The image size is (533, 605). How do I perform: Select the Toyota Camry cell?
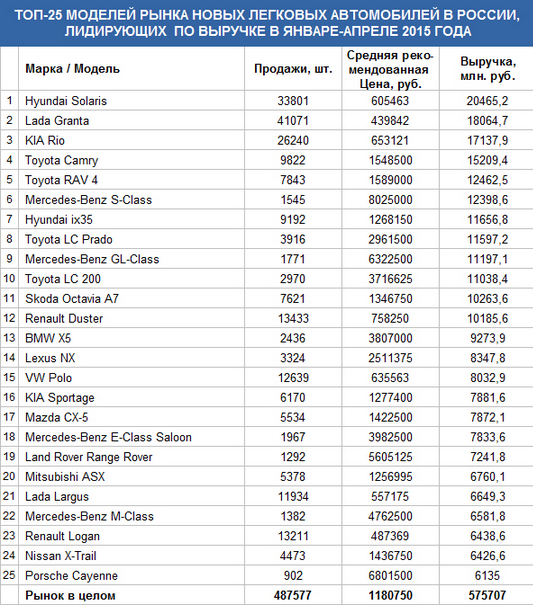[x=61, y=161]
